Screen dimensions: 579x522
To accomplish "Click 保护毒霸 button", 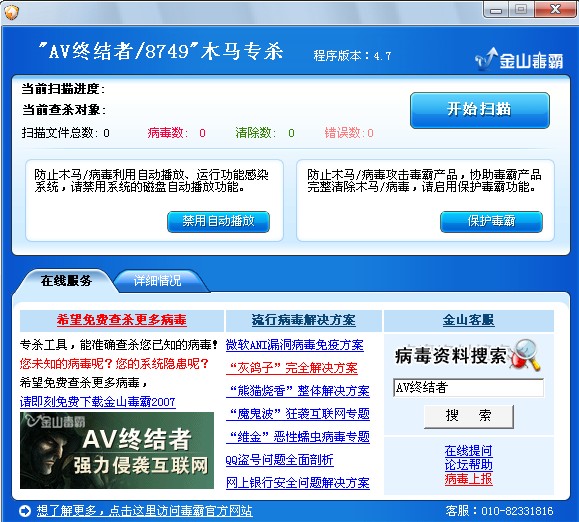I will [x=491, y=221].
